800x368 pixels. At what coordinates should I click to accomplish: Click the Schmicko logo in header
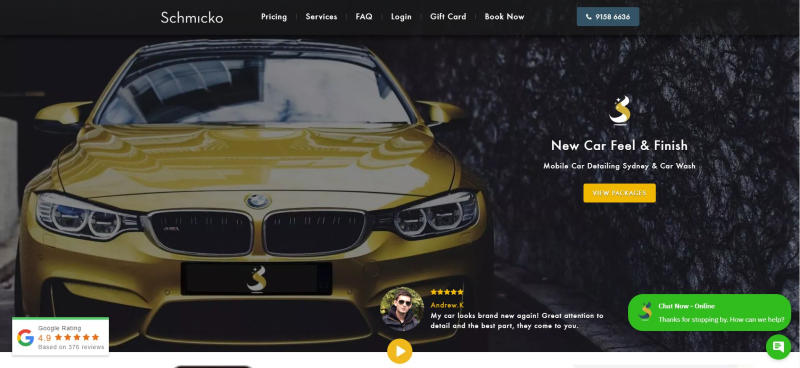click(192, 17)
